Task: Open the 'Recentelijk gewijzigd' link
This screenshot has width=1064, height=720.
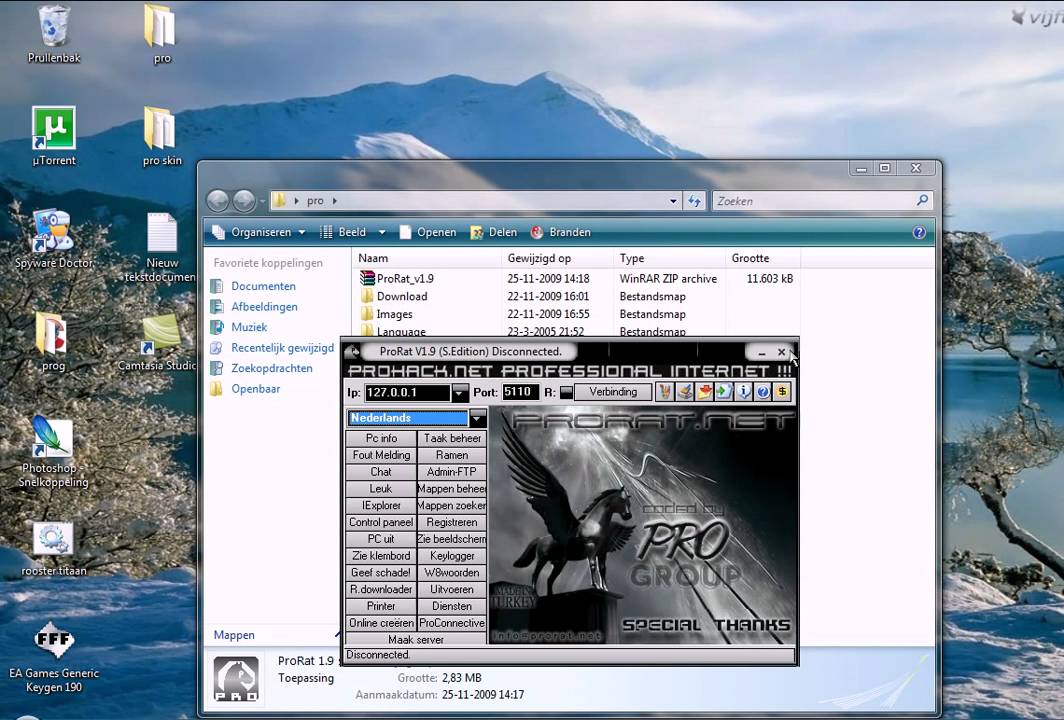Action: [282, 347]
